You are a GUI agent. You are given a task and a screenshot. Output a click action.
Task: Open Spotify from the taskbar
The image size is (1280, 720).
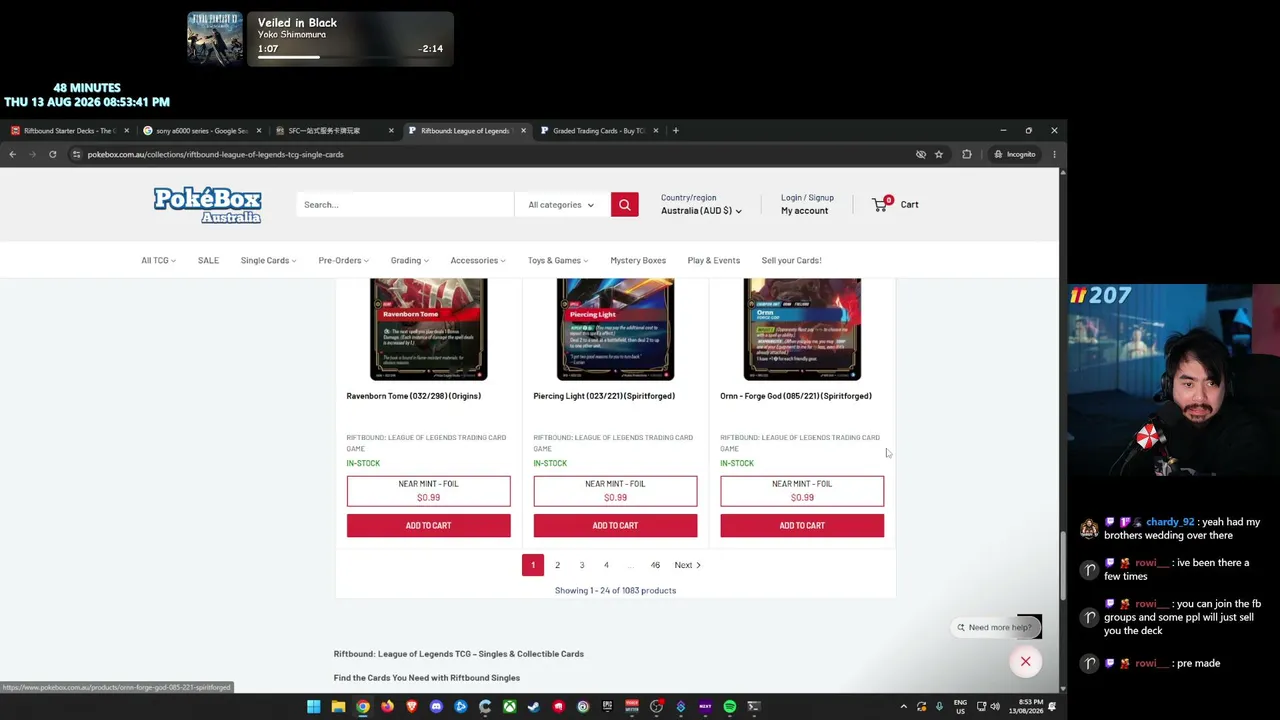click(x=730, y=707)
